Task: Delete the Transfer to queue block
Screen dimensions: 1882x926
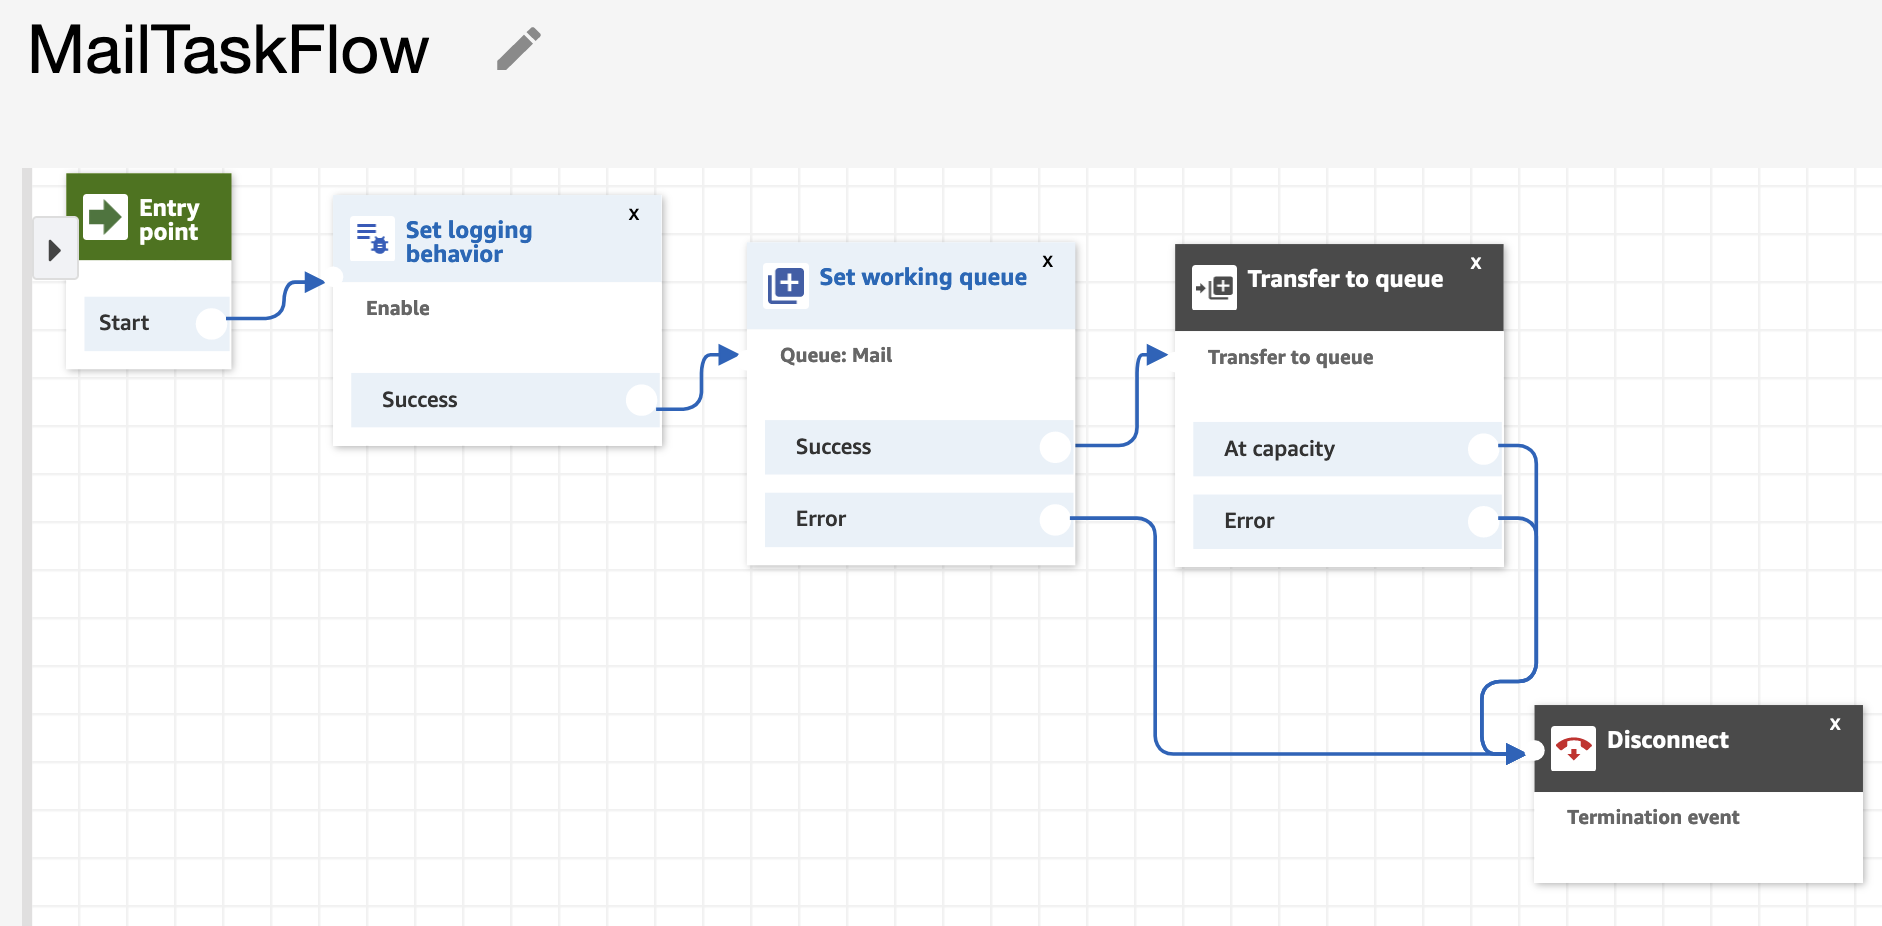Action: (1476, 263)
